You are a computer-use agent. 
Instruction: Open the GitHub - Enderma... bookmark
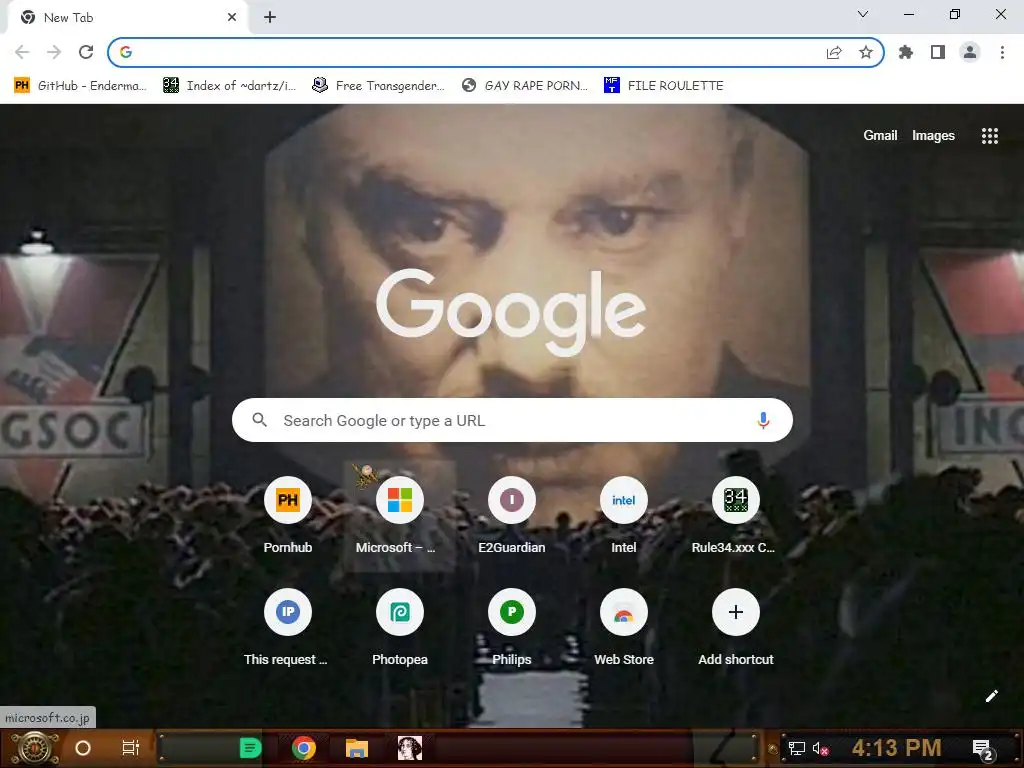point(80,86)
